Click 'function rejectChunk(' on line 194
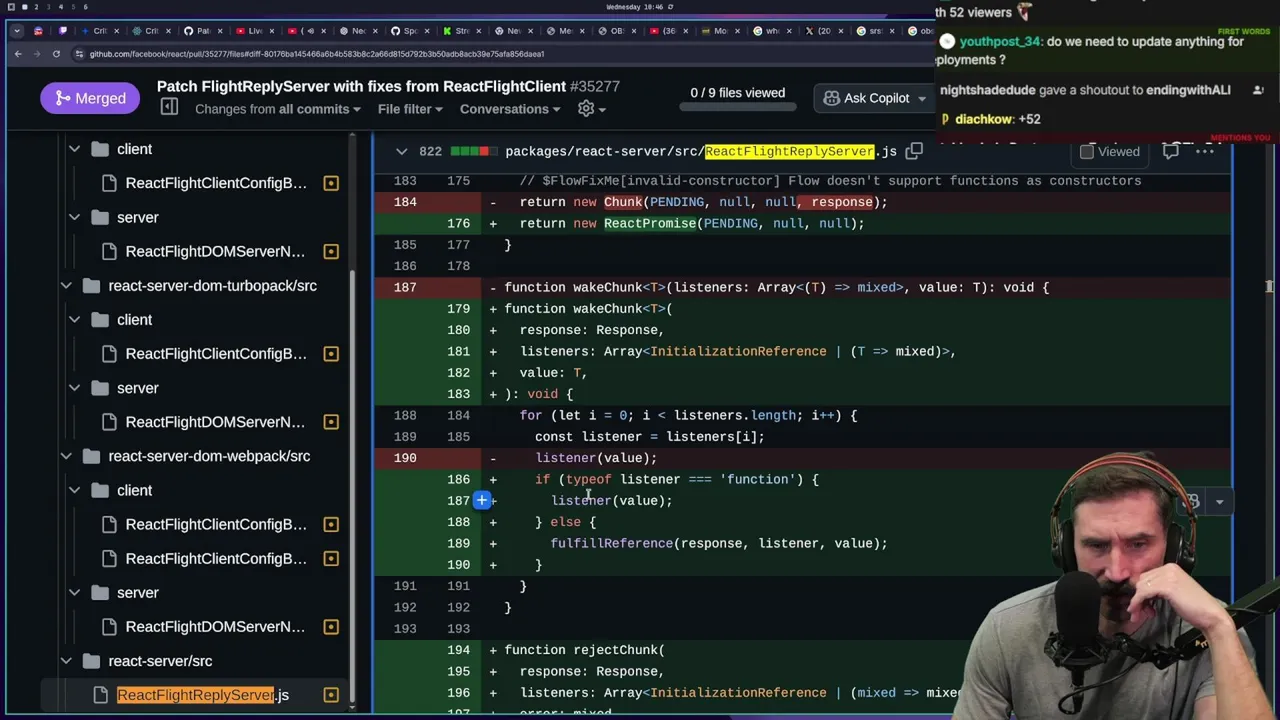Image resolution: width=1280 pixels, height=720 pixels. (x=584, y=650)
